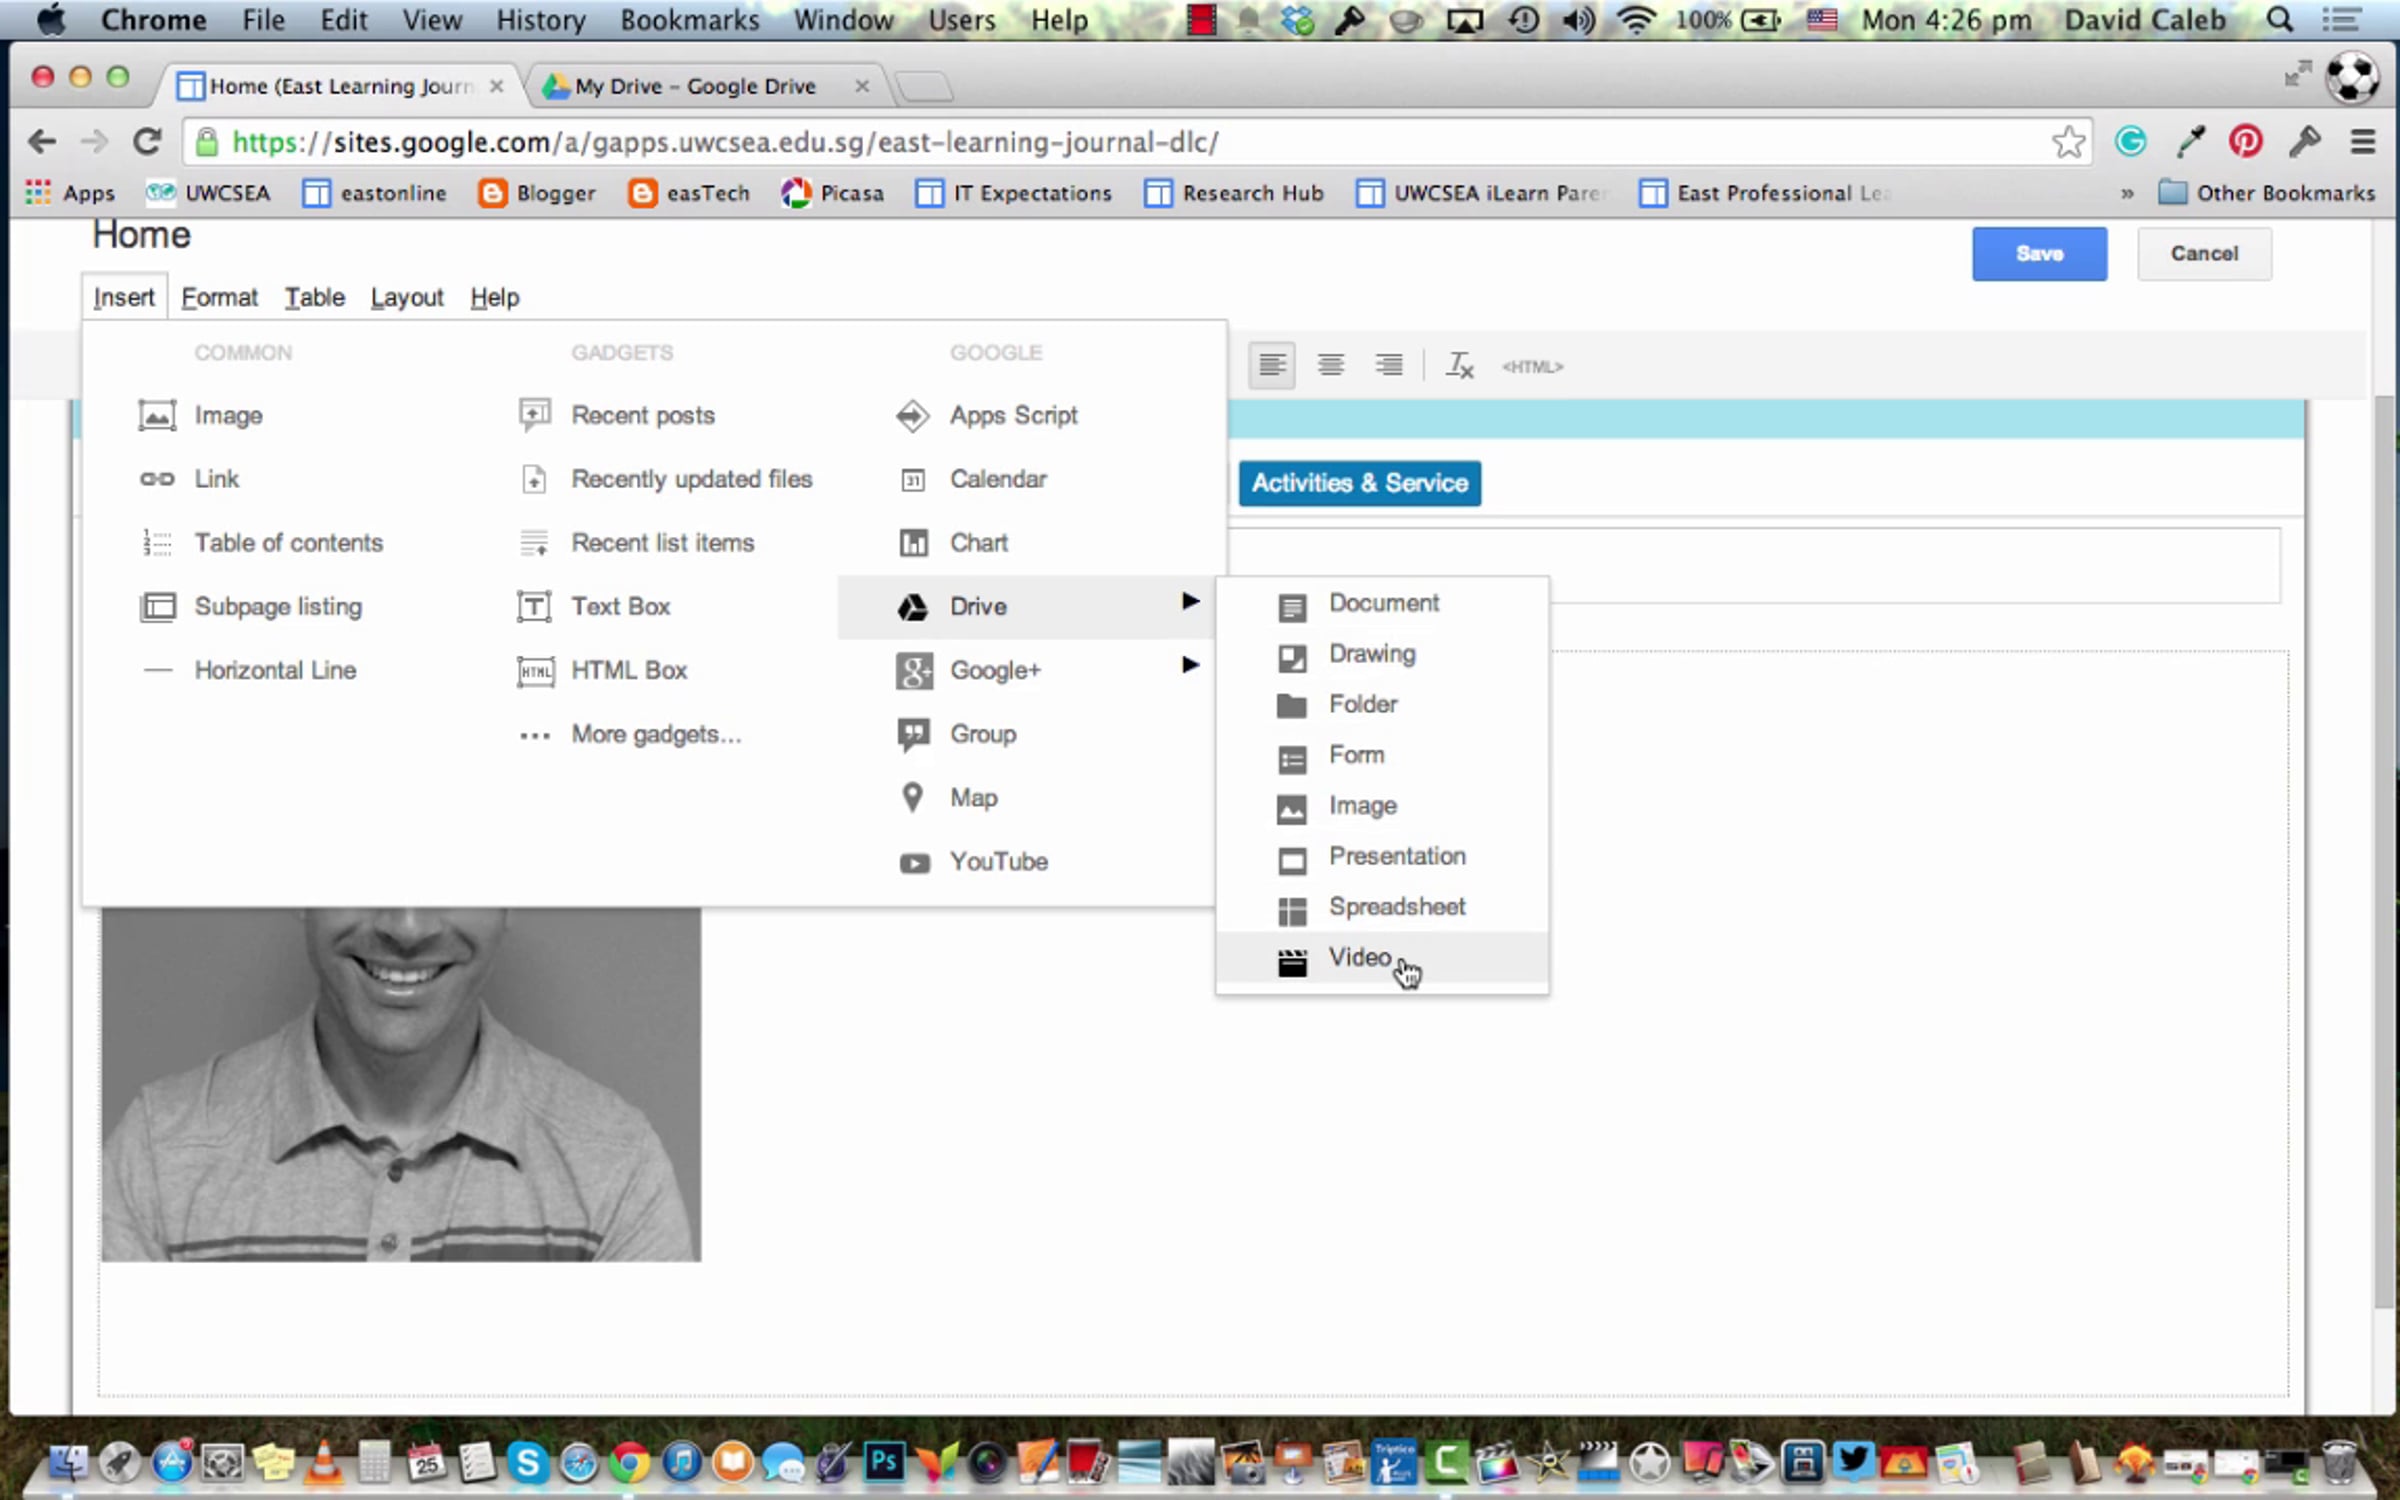Click the Activities & Service button
This screenshot has width=2400, height=1500.
pos(1359,483)
